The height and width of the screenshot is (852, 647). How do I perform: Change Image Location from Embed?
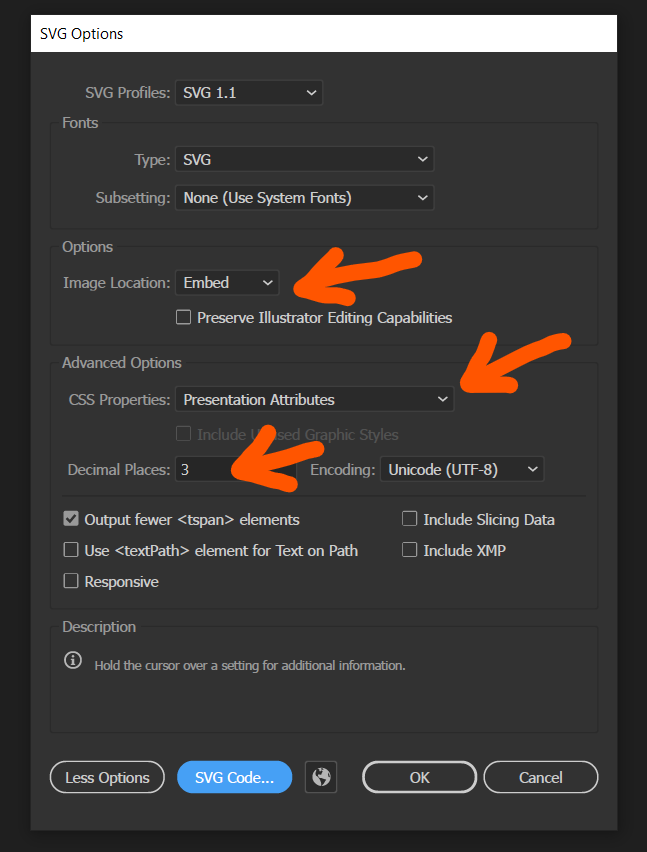(x=227, y=283)
